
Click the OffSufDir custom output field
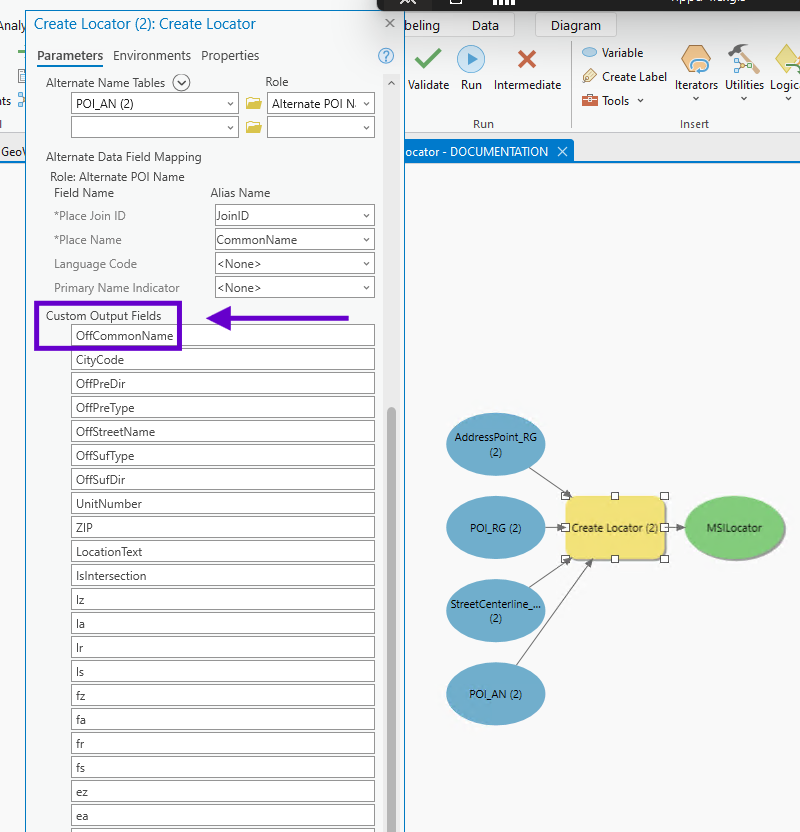pyautogui.click(x=223, y=479)
